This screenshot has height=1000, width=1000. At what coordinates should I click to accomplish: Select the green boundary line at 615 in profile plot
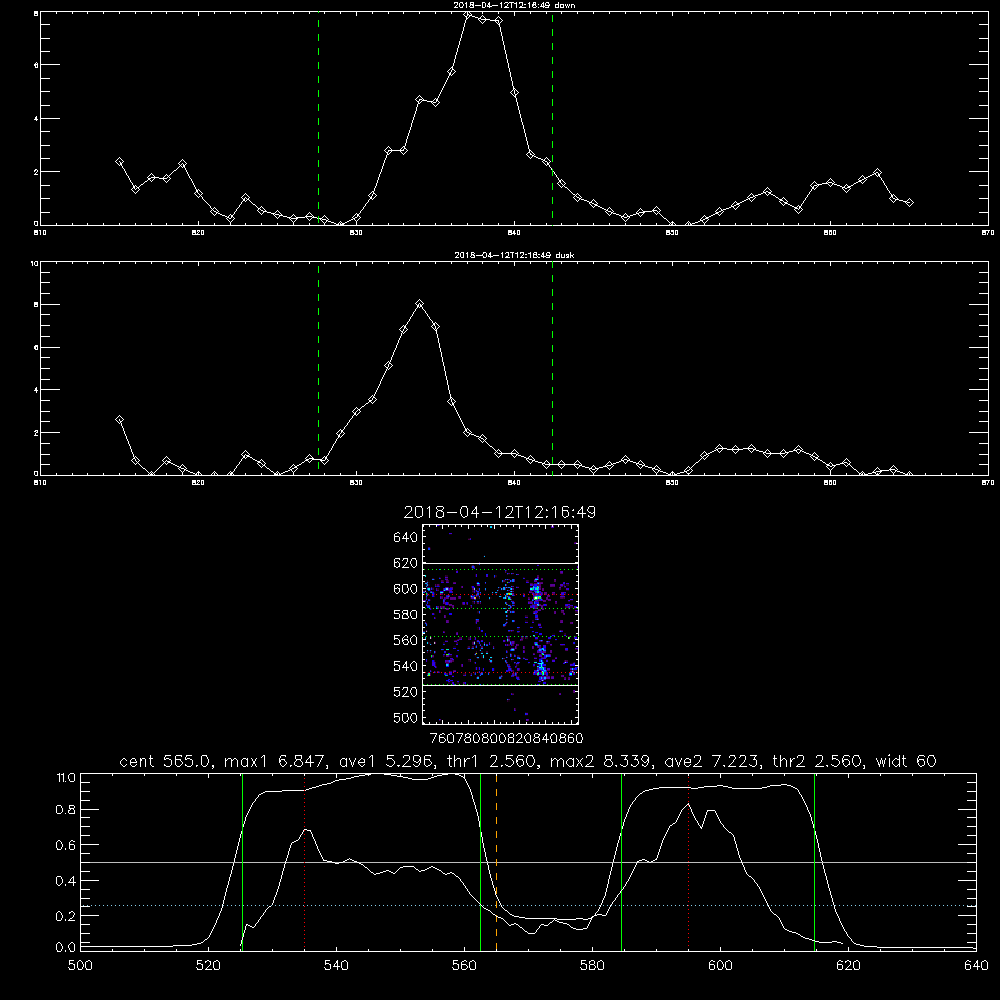tap(814, 862)
